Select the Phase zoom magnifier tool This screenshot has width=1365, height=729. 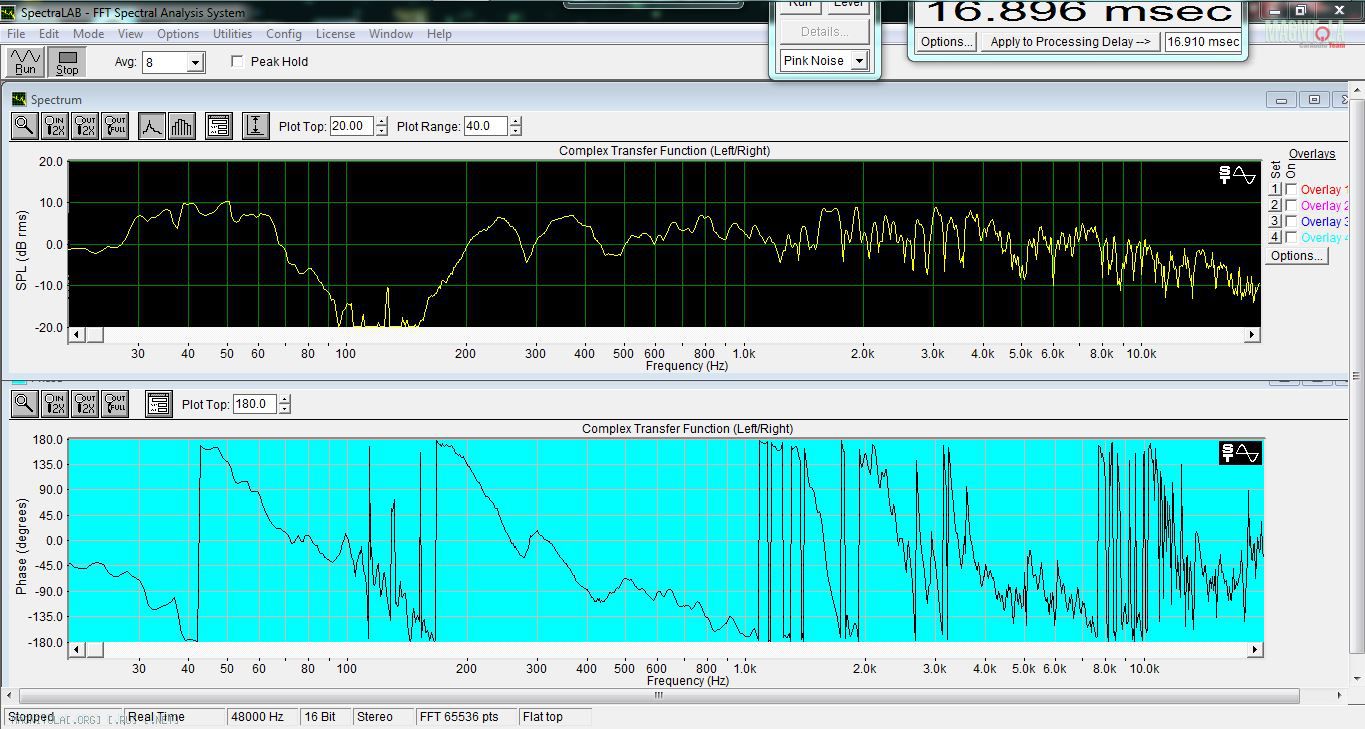[25, 404]
